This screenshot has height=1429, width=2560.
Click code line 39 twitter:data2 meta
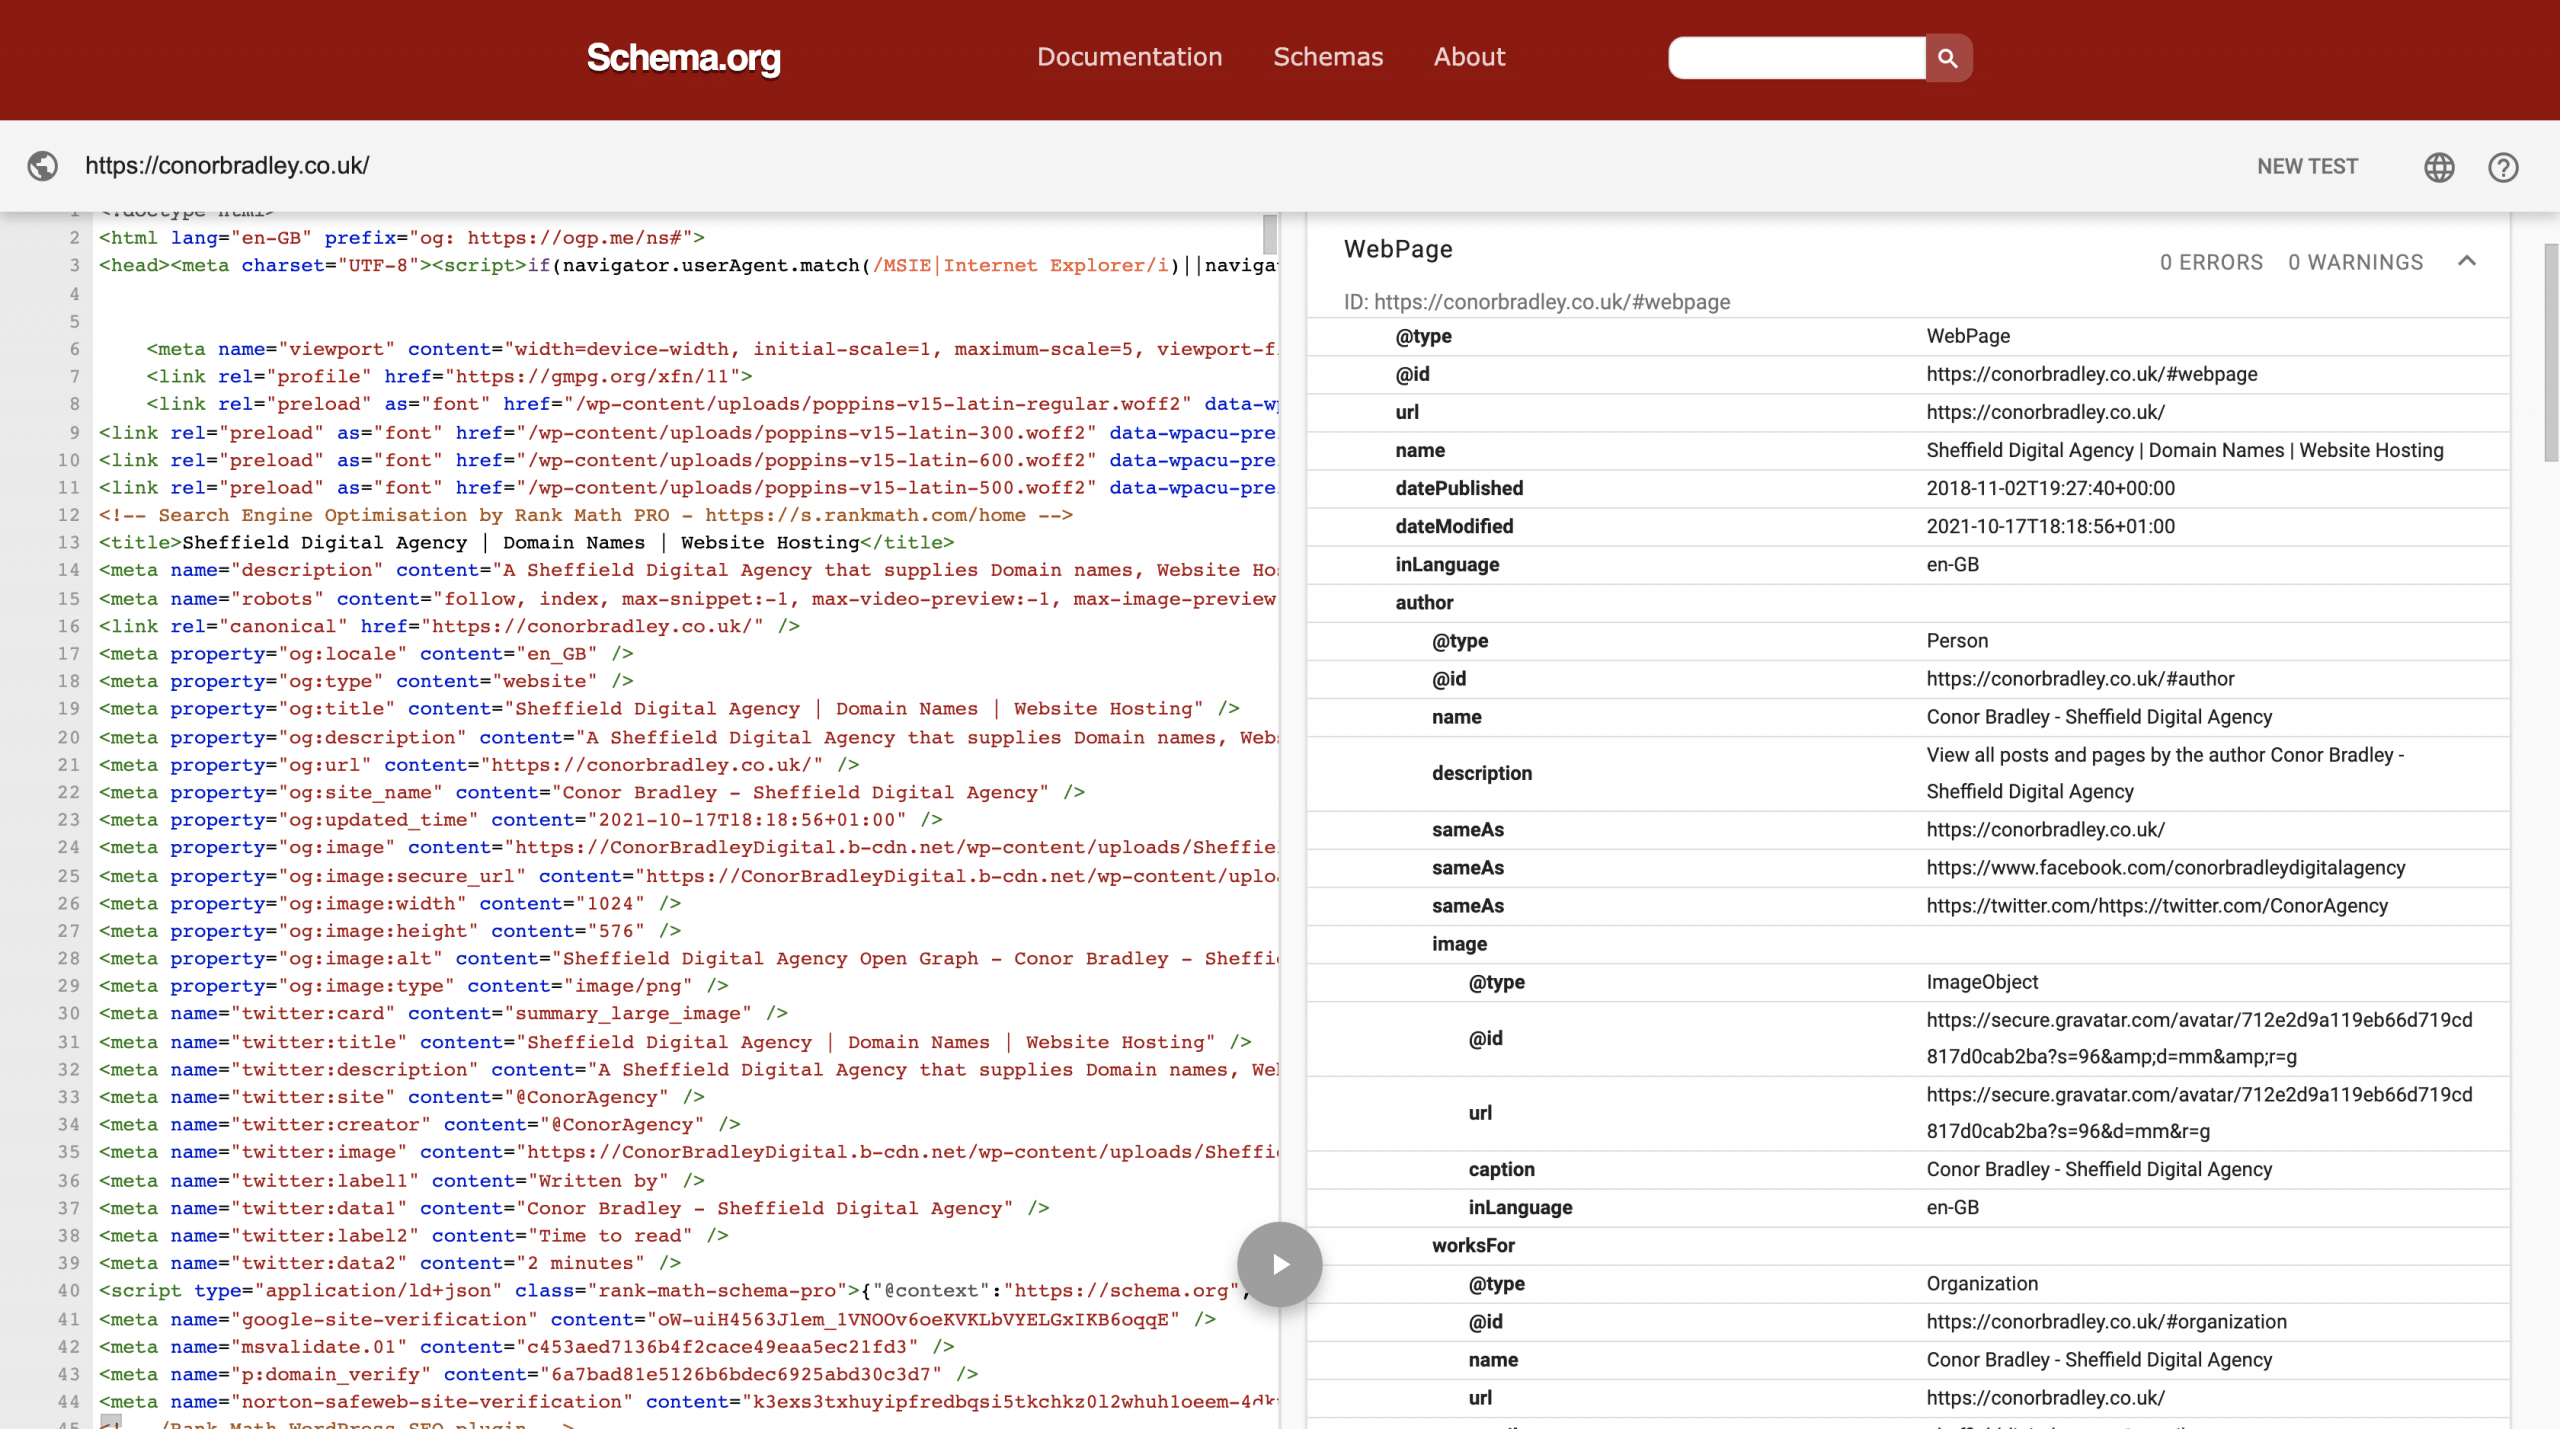pos(389,1262)
